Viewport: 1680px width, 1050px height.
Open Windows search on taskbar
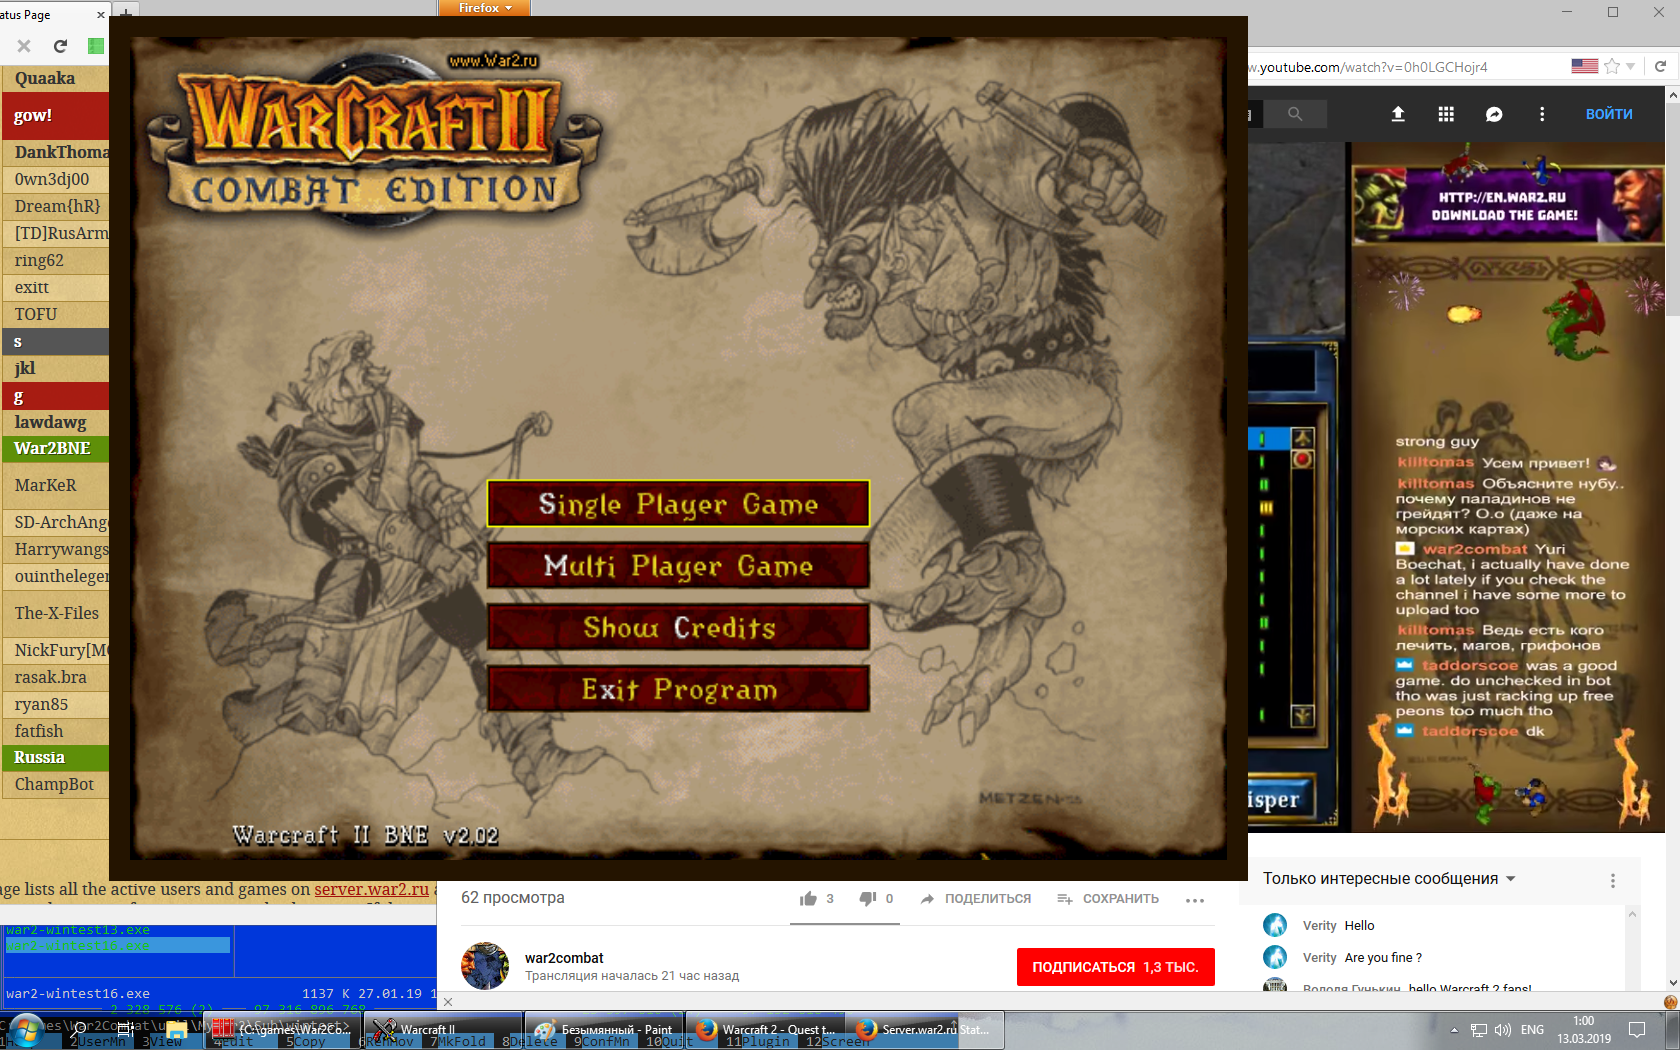point(80,1029)
